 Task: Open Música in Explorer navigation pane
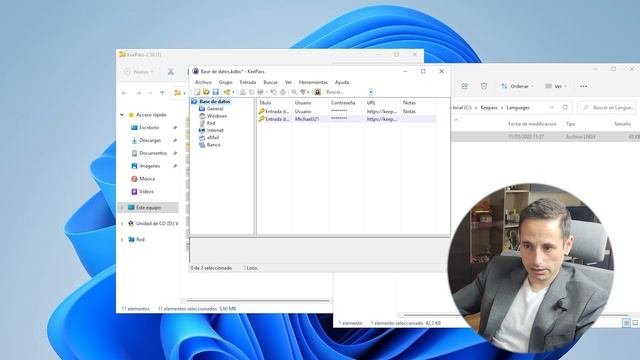147,178
